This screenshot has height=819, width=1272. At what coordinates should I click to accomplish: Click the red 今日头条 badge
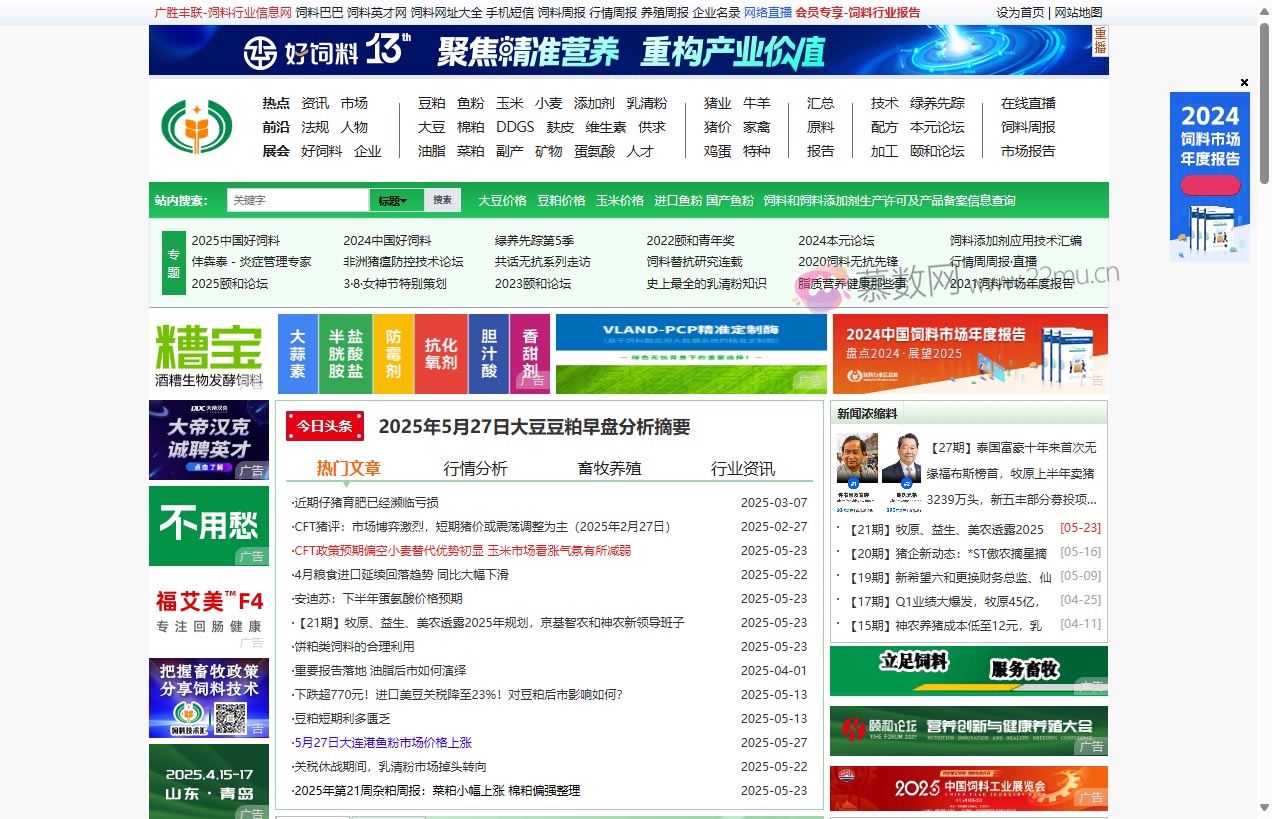(x=324, y=426)
